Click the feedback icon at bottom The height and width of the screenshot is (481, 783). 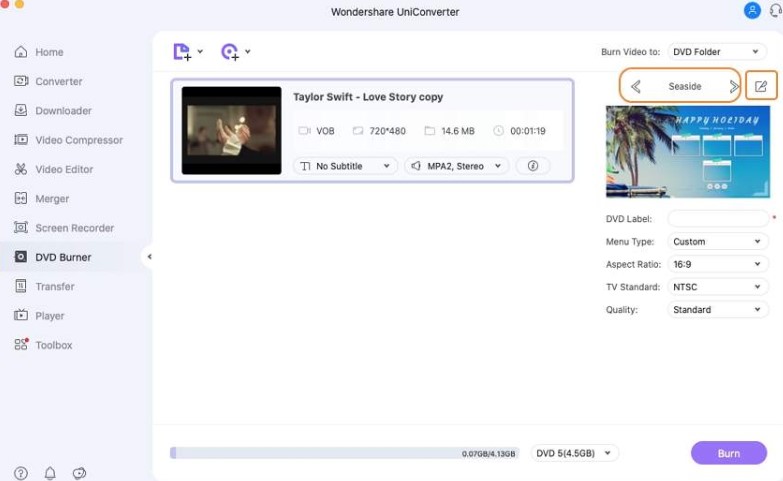click(x=79, y=473)
